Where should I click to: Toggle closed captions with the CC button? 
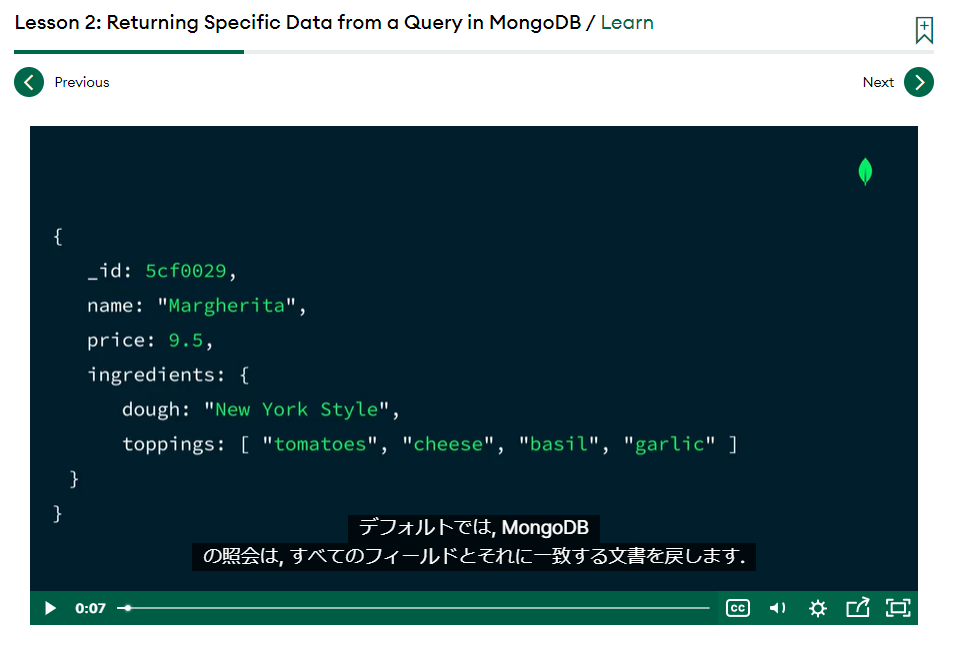tap(737, 608)
